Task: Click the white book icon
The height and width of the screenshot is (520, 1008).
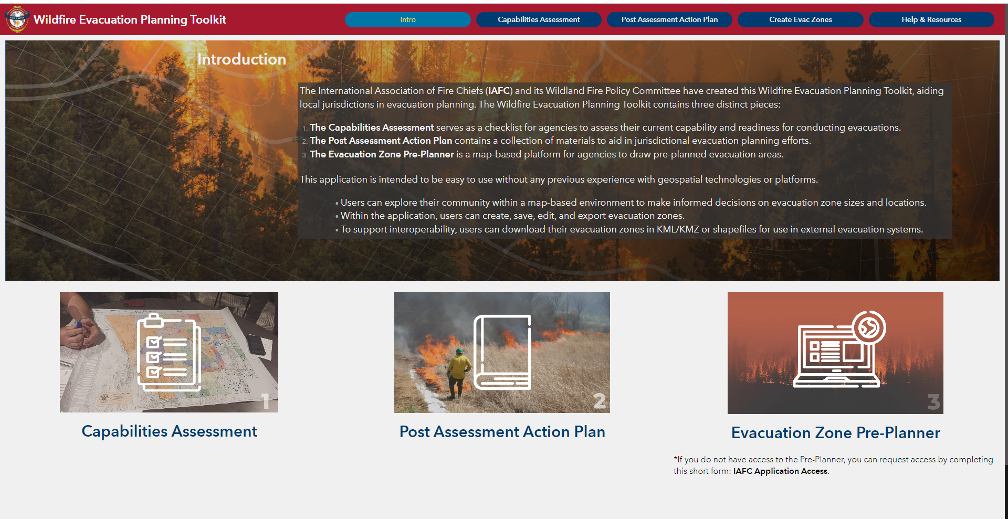Action: pos(501,353)
